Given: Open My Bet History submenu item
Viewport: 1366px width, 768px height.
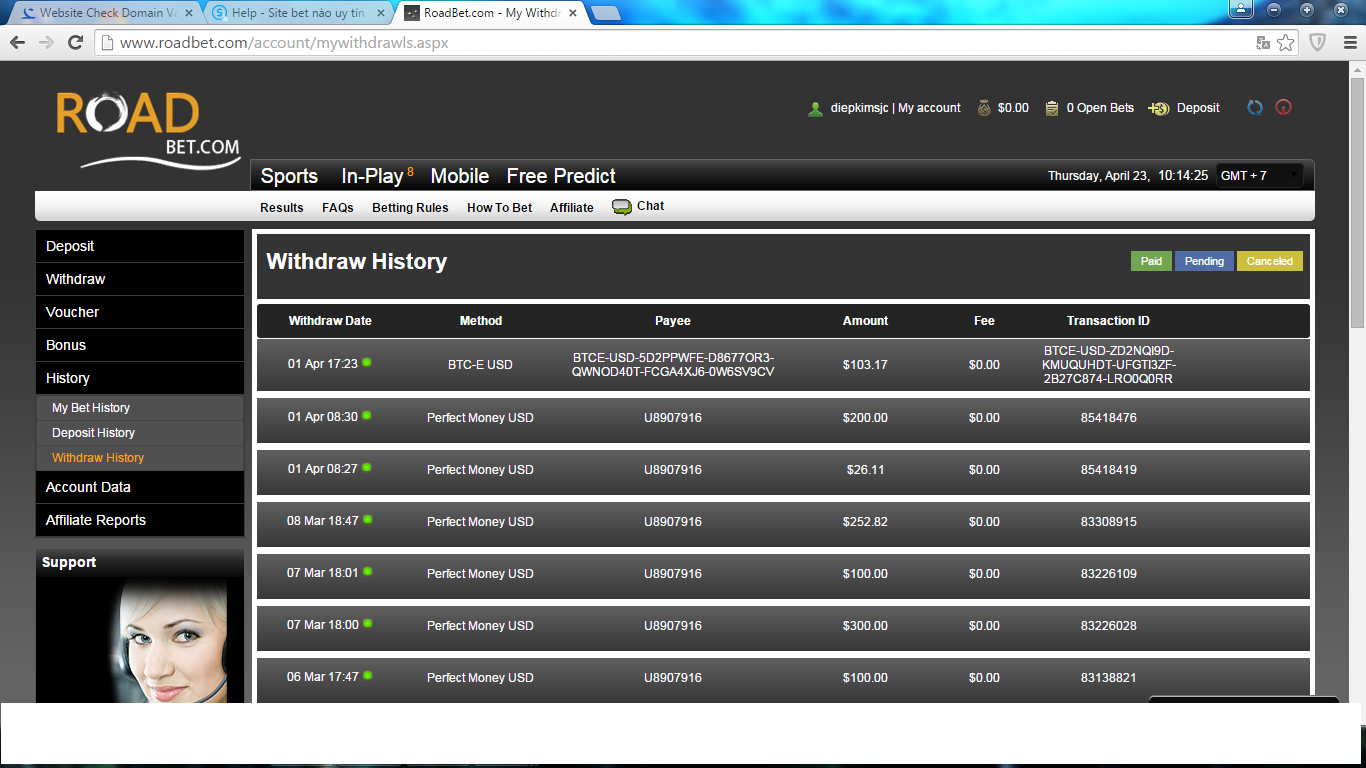Looking at the screenshot, I should (x=140, y=408).
